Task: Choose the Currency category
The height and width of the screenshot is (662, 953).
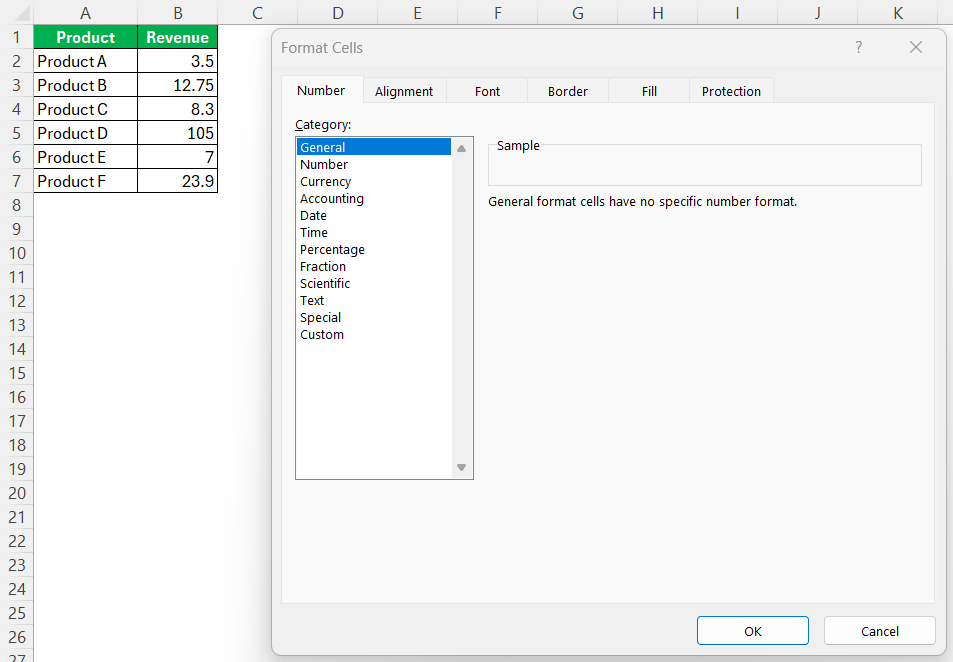Action: pyautogui.click(x=374, y=181)
